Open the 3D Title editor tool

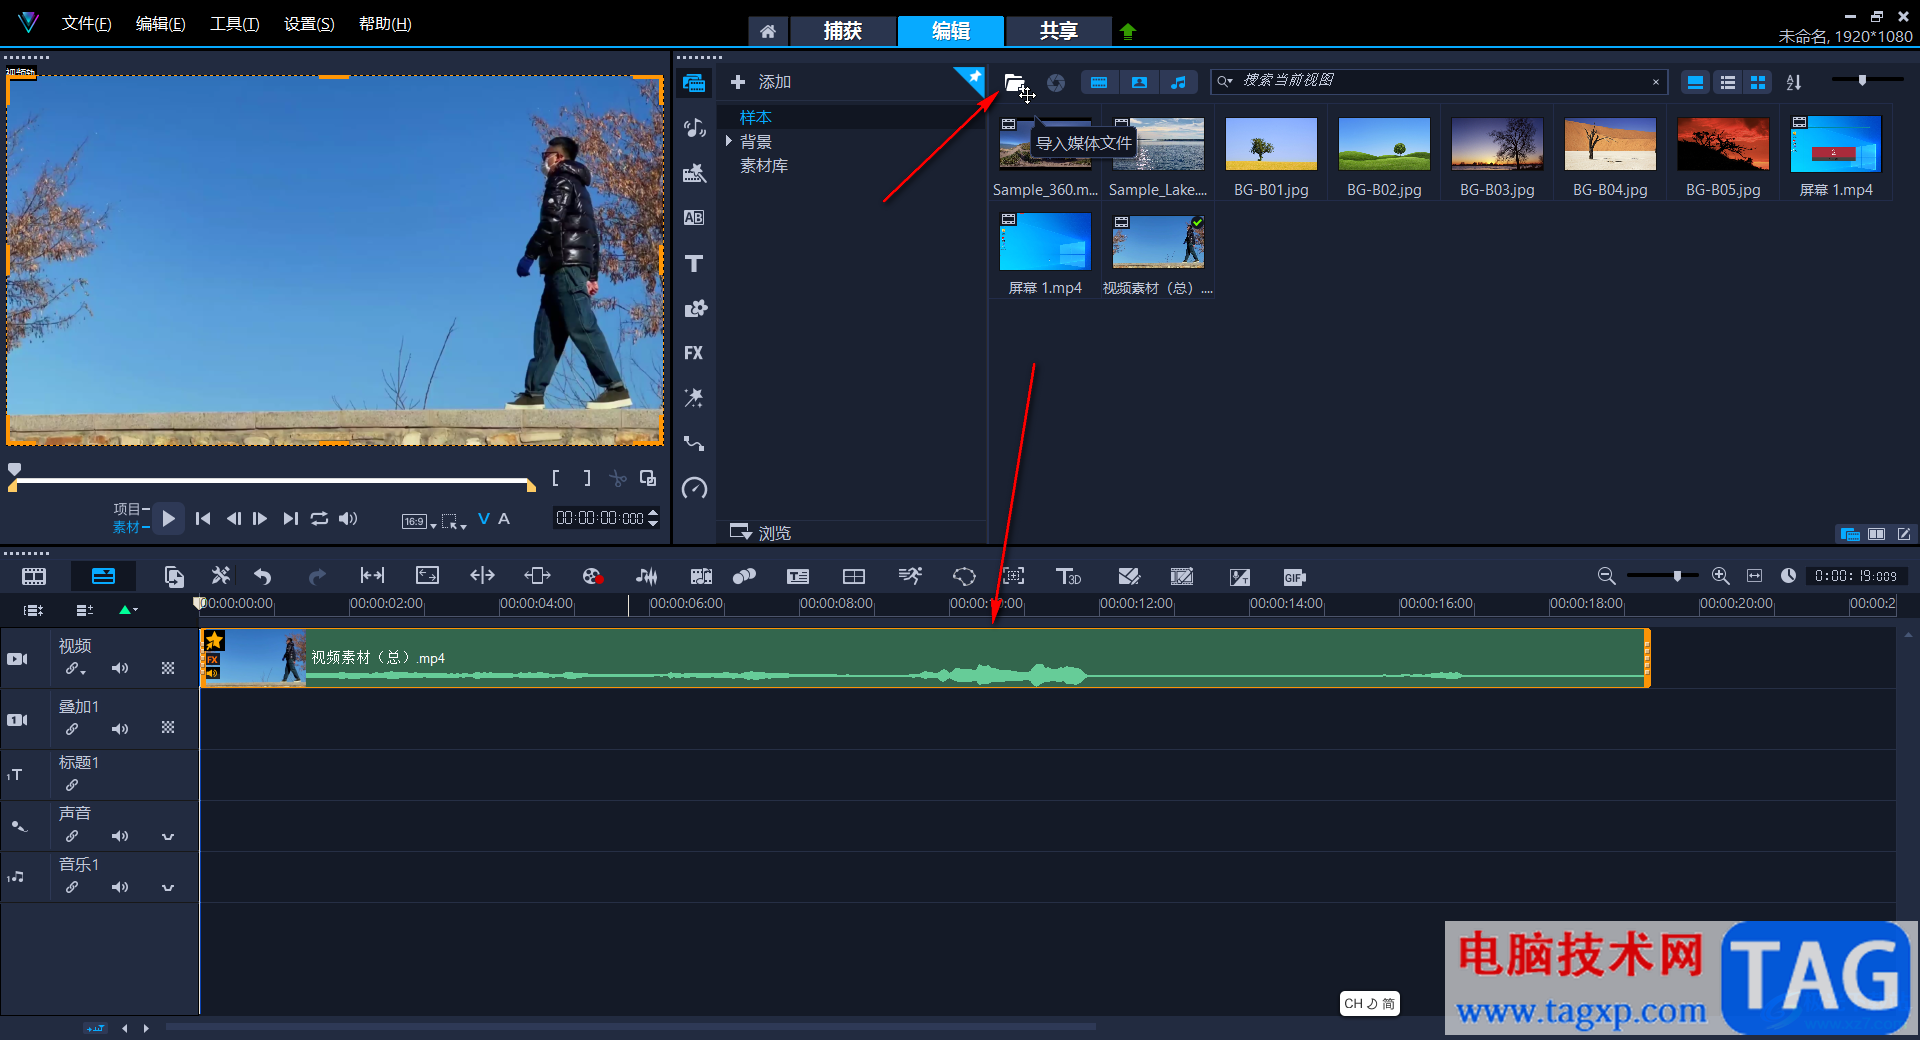pos(1068,576)
